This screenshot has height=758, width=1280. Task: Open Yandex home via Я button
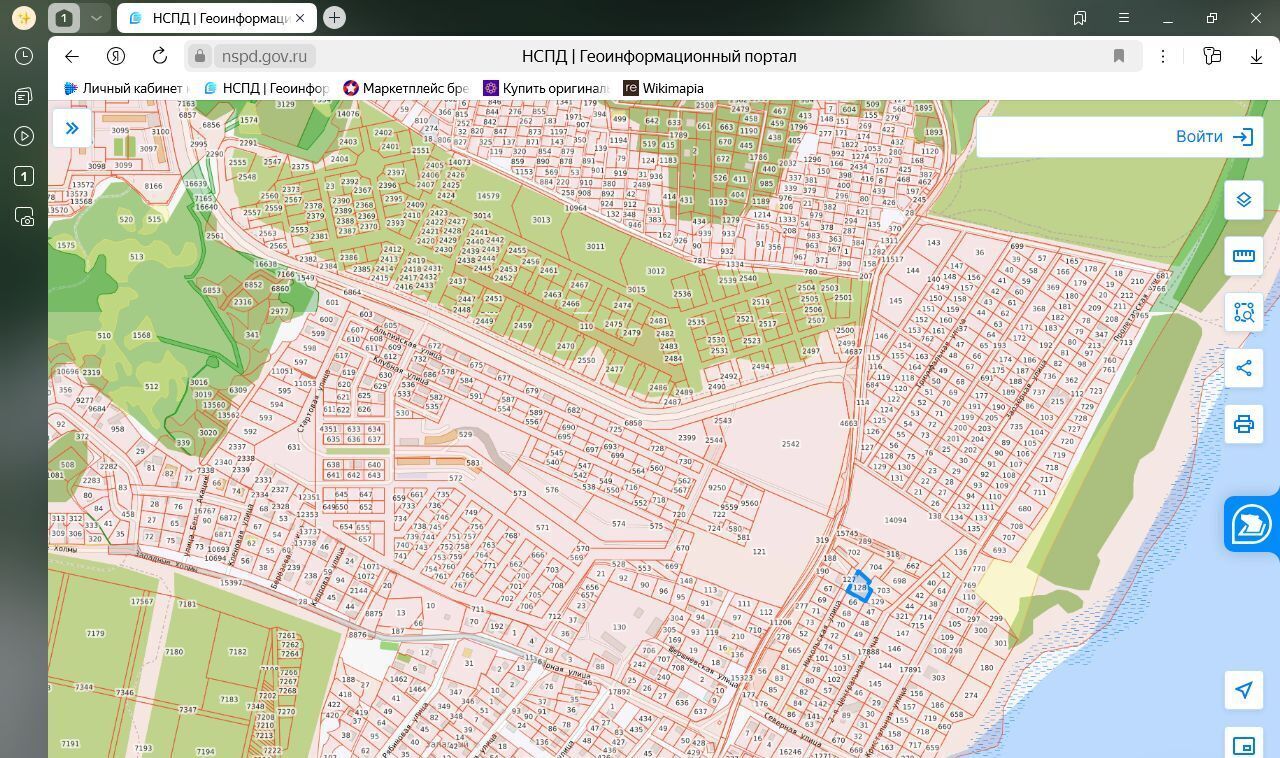[x=117, y=56]
